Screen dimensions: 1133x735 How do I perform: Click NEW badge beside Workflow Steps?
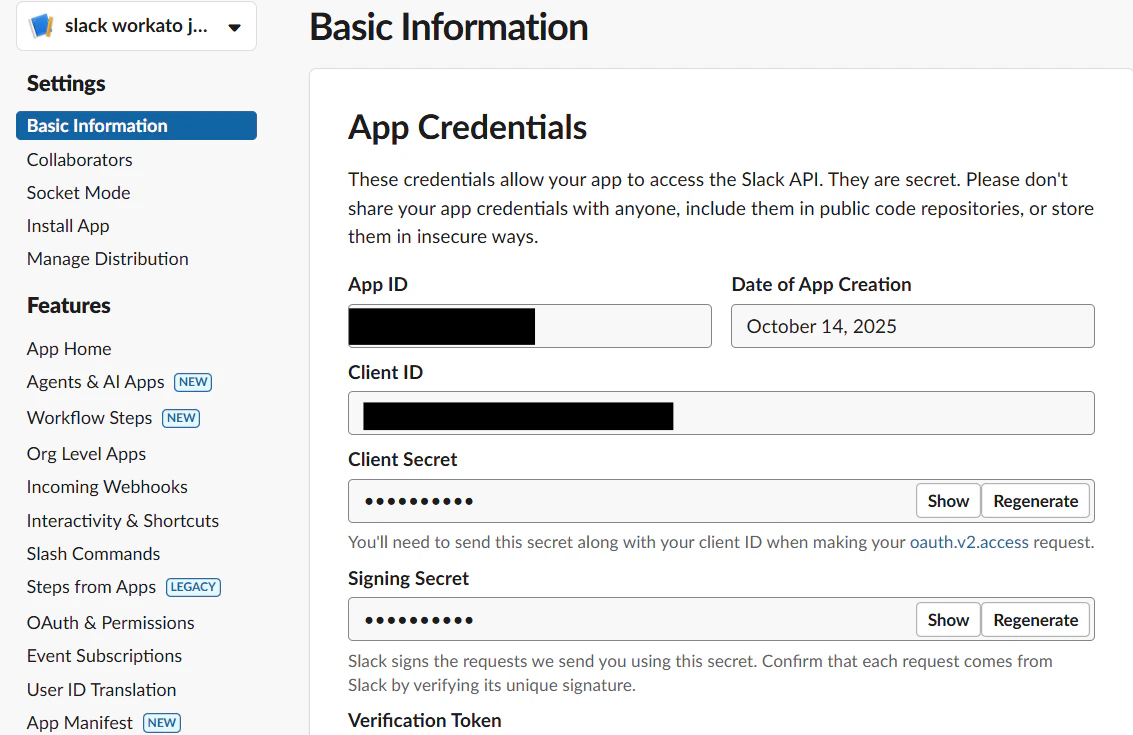[x=181, y=418]
